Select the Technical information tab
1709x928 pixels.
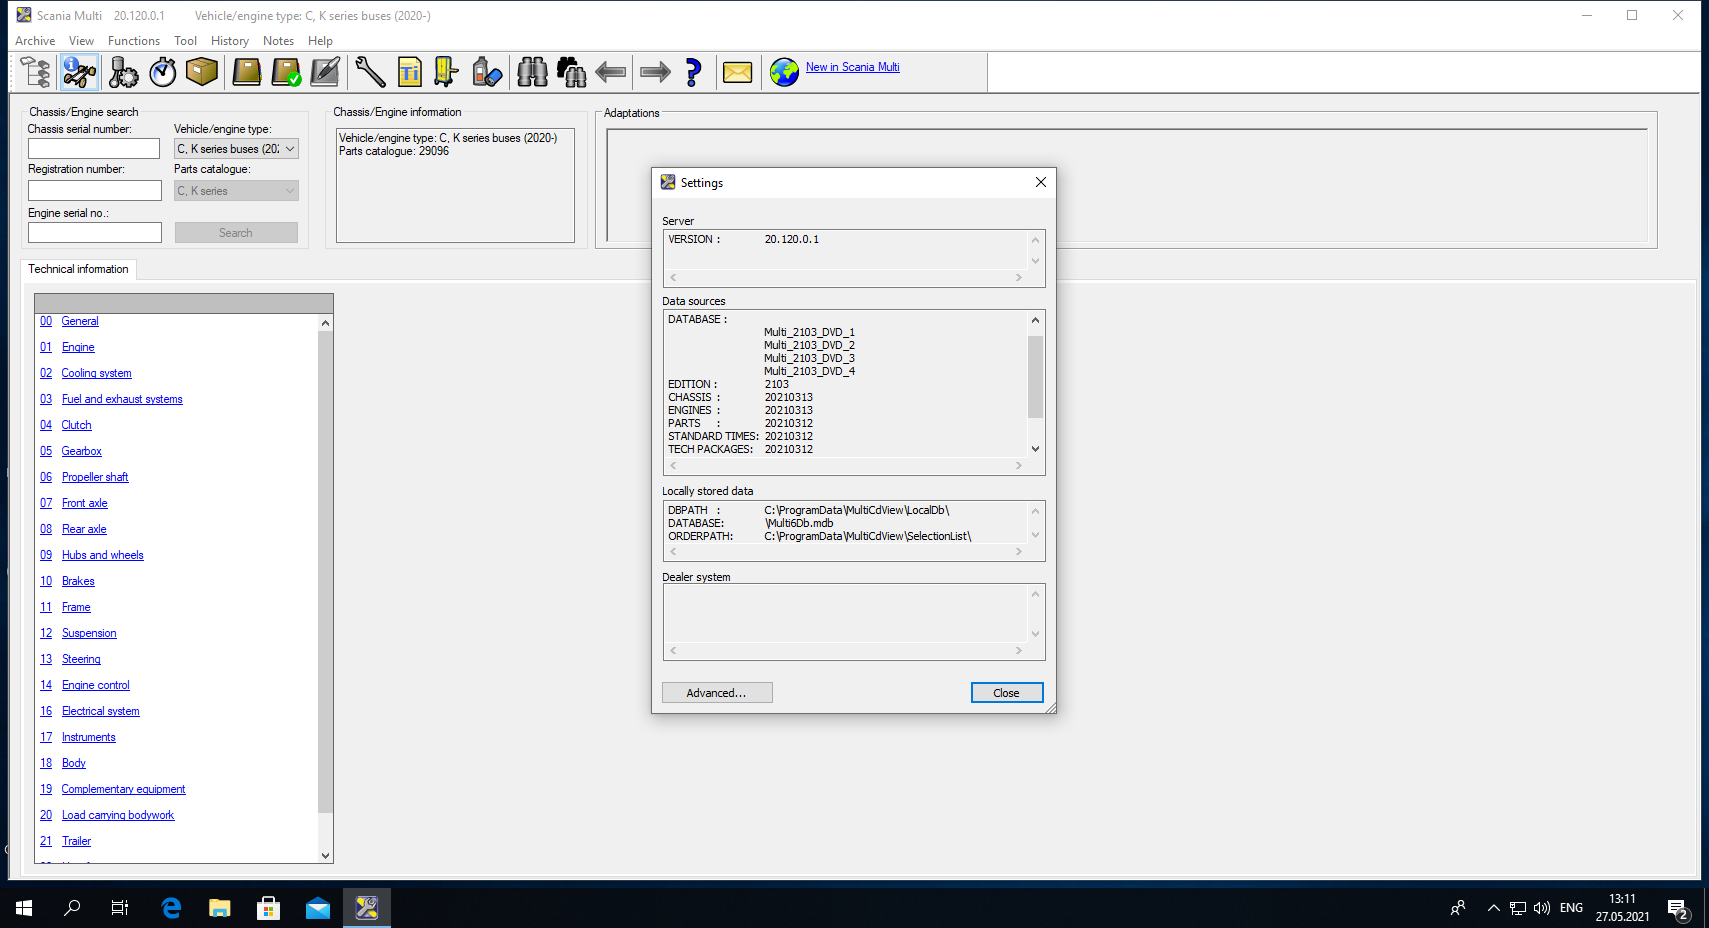click(78, 269)
